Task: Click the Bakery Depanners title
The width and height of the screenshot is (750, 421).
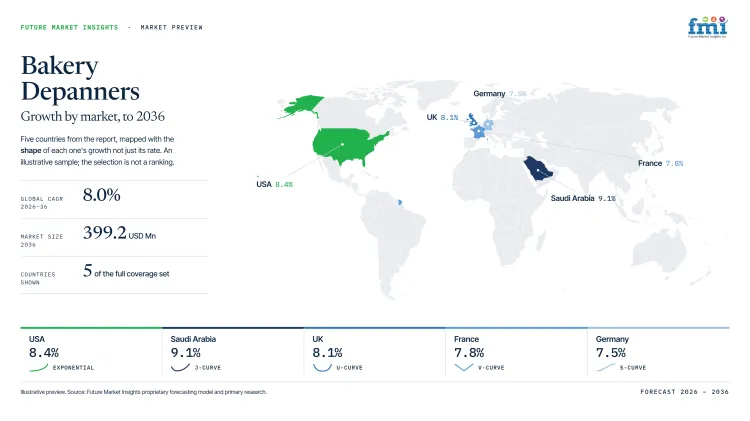Action: point(80,78)
